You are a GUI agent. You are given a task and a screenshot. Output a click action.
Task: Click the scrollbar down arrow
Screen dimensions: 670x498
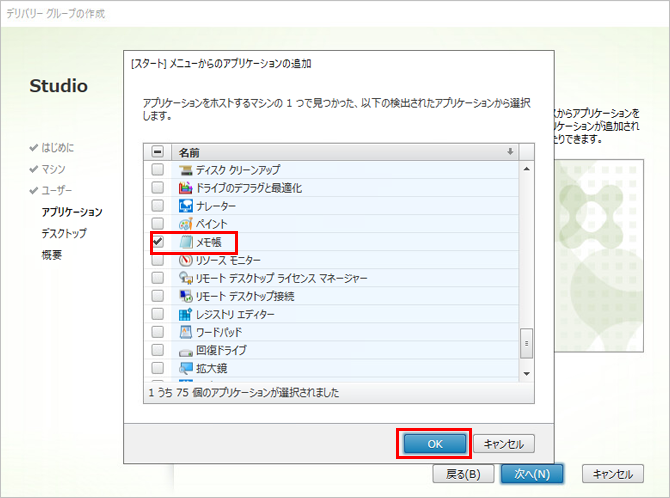(526, 373)
